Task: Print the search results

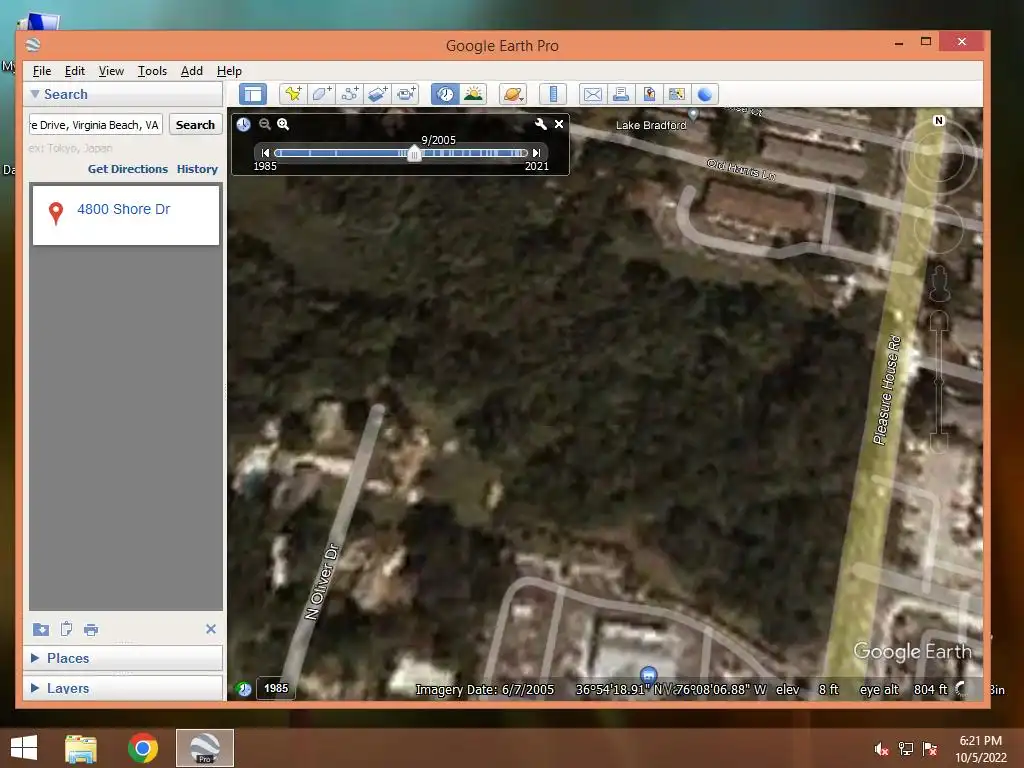Action: click(91, 630)
